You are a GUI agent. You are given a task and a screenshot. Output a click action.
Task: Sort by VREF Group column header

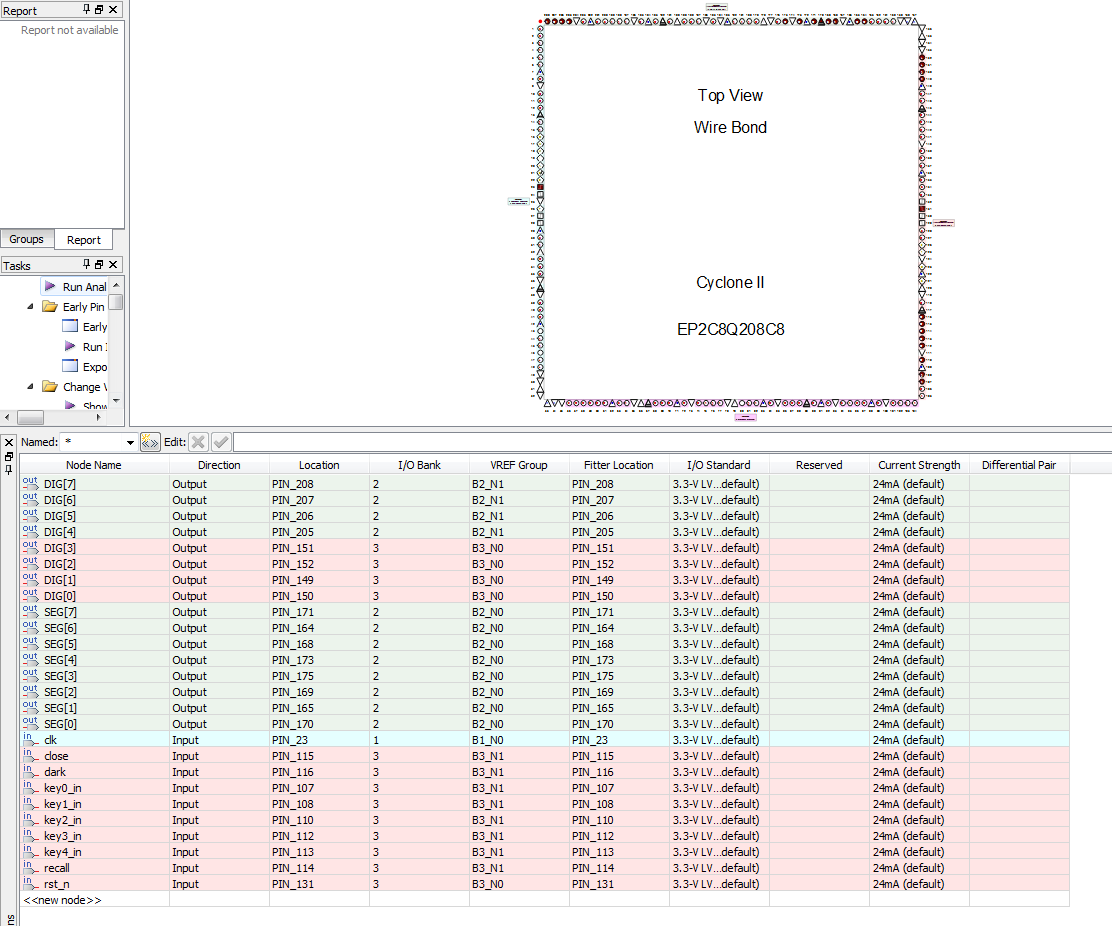coord(519,465)
